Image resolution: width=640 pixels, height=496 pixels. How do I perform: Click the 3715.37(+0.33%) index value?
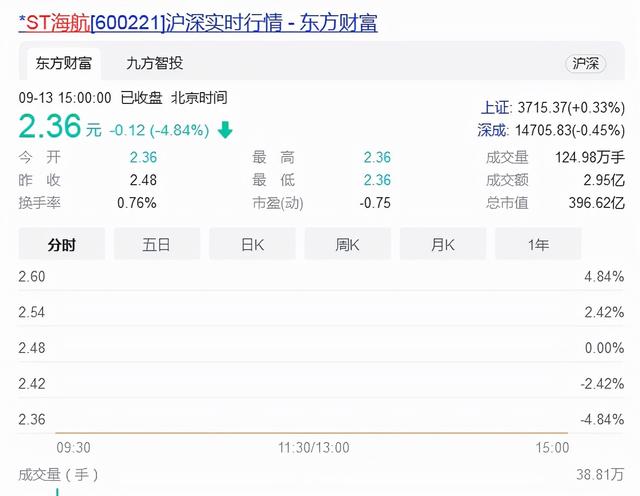571,108
